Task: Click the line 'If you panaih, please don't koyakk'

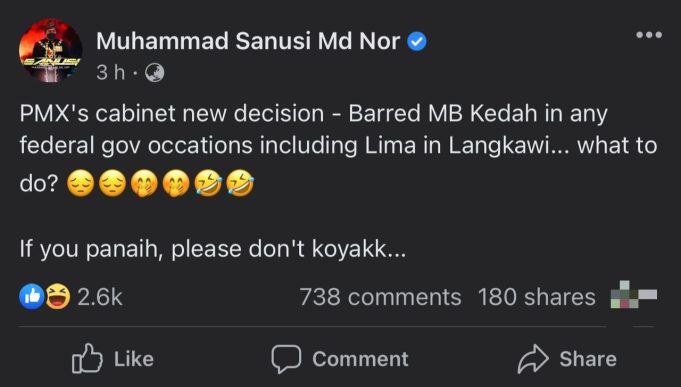Action: [x=213, y=249]
